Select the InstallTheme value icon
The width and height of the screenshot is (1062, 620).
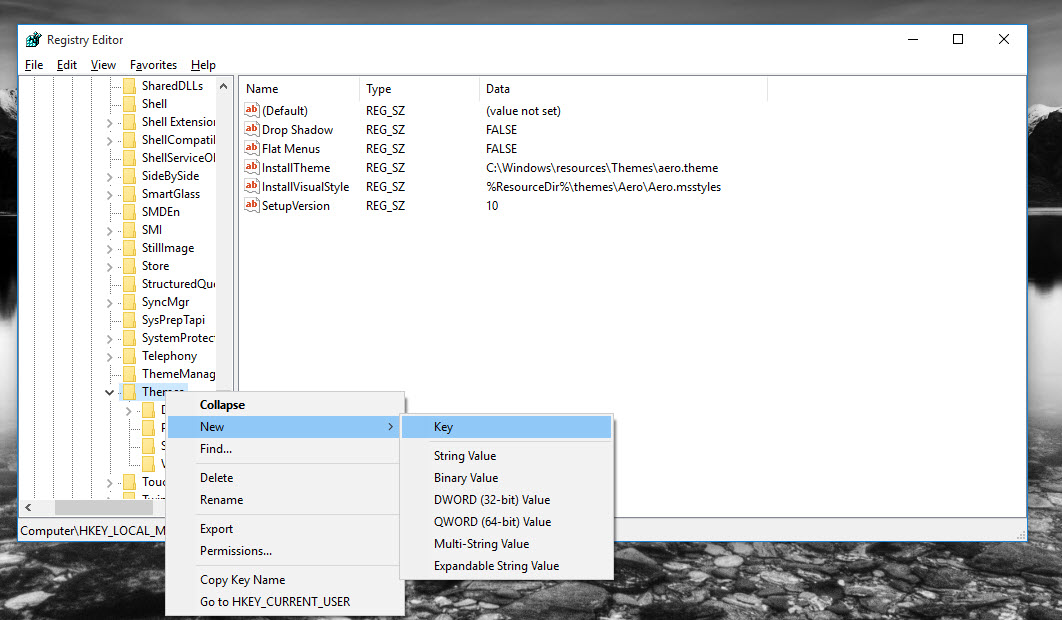point(252,168)
